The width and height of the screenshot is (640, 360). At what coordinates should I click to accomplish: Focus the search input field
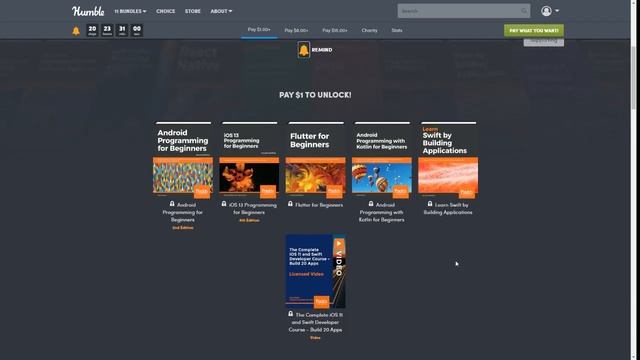coord(464,11)
